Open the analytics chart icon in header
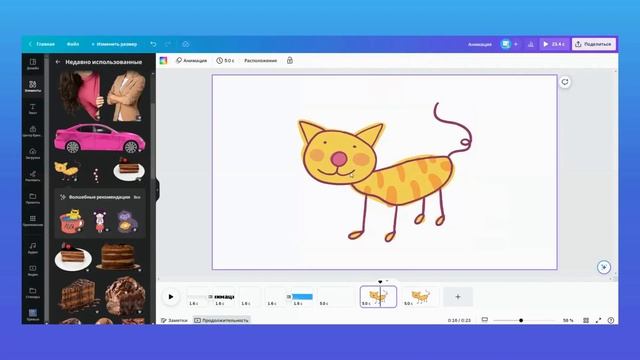Image resolution: width=640 pixels, height=360 pixels. coord(531,44)
